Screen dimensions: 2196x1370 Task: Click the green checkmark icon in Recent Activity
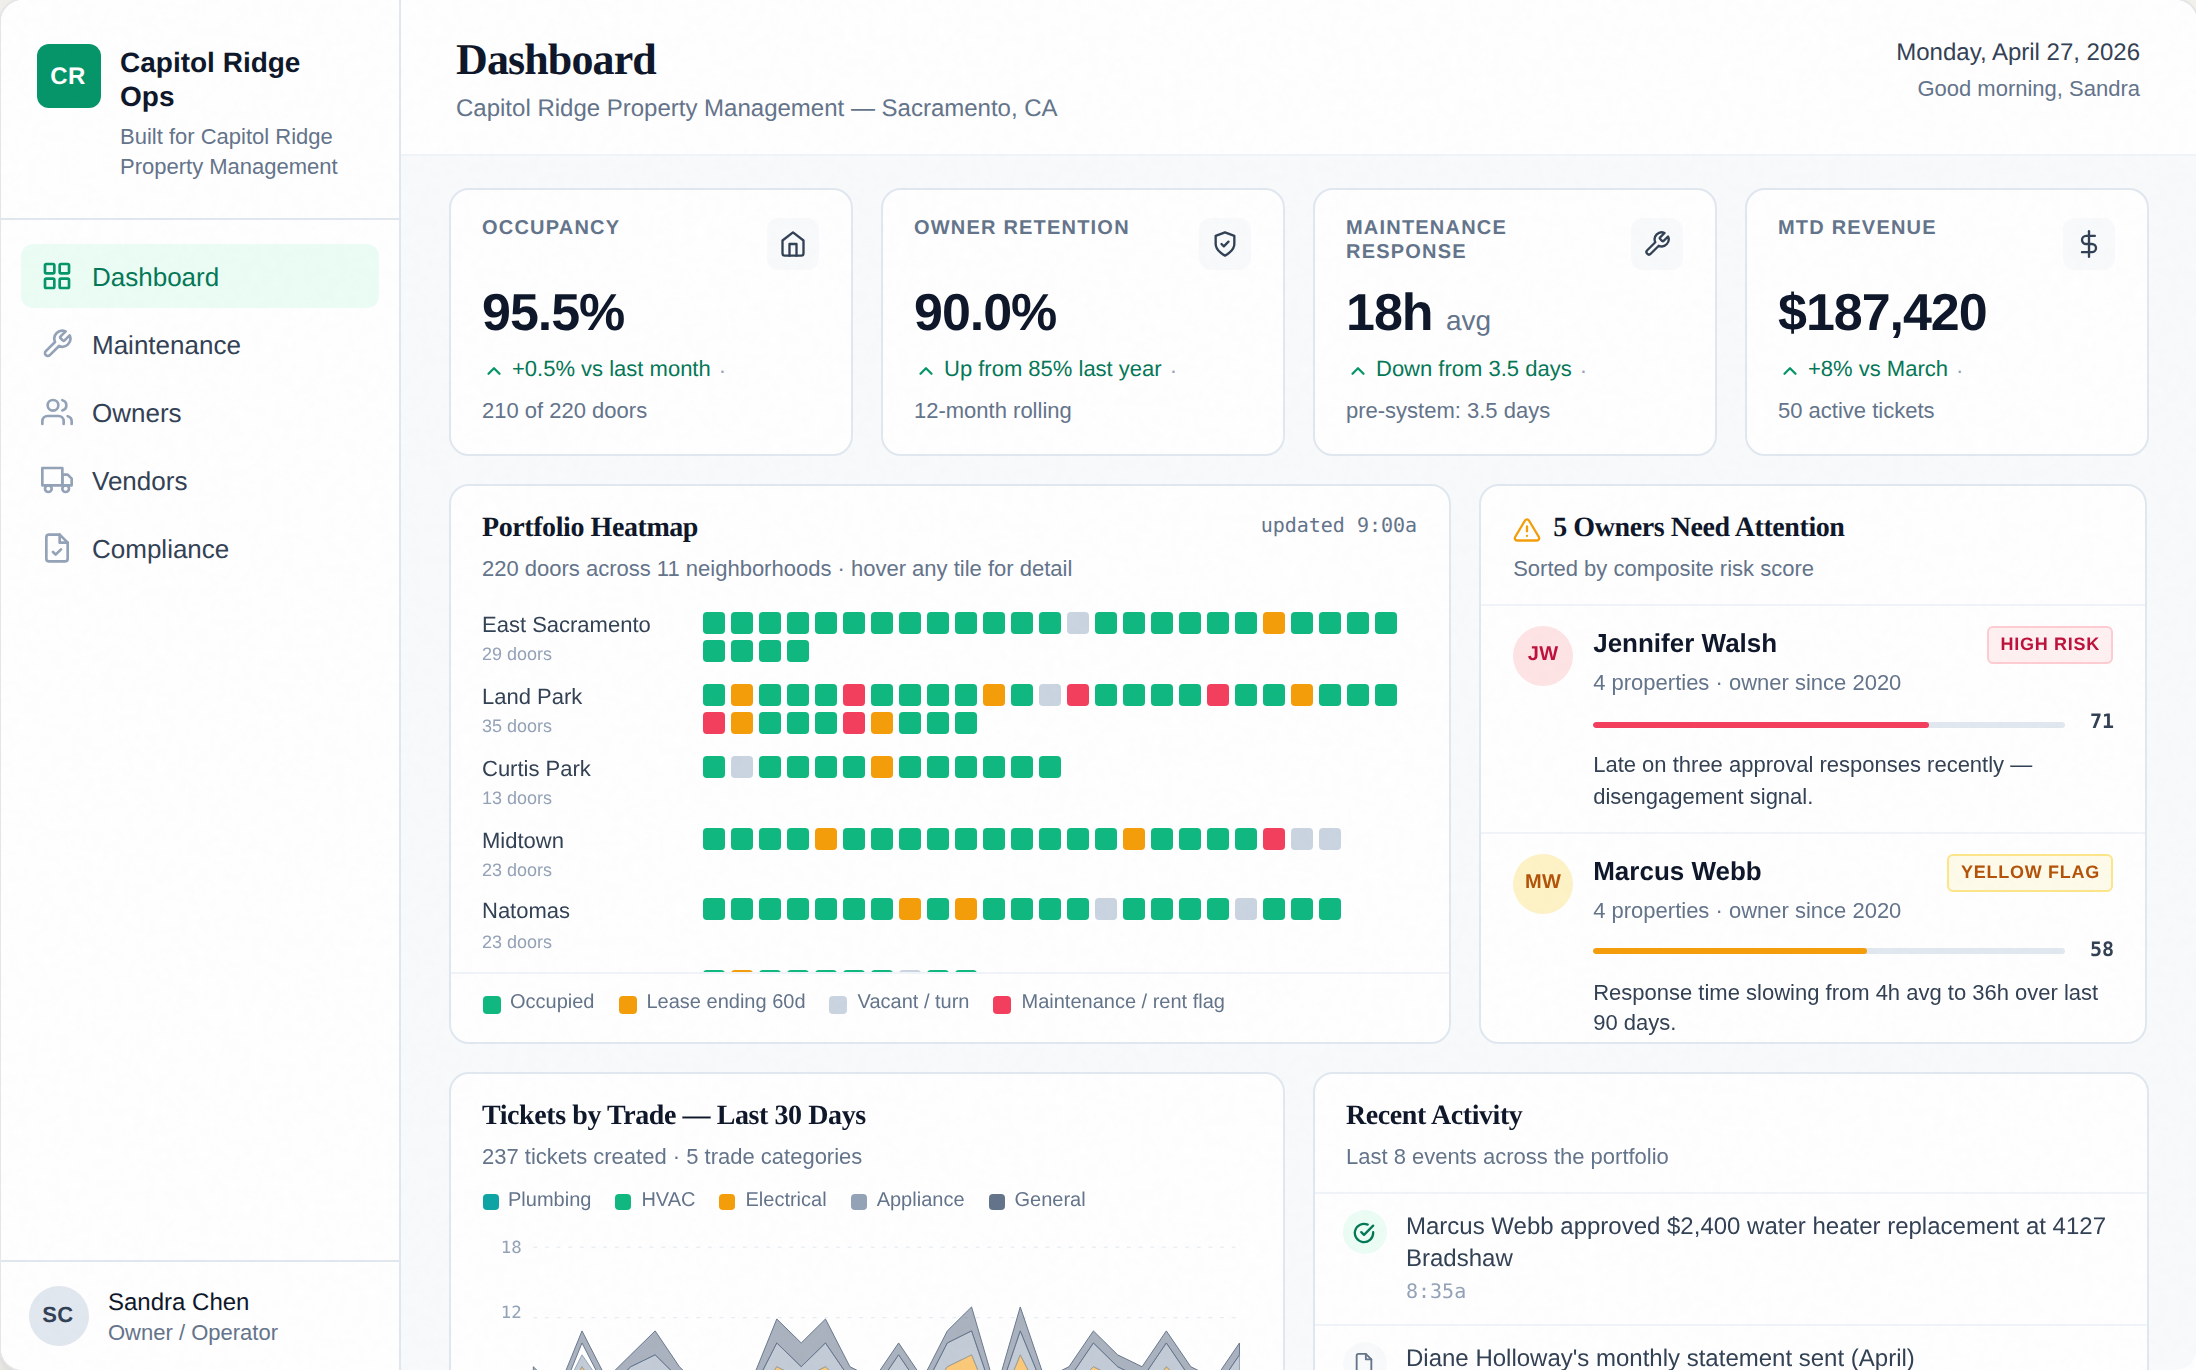point(1364,1232)
